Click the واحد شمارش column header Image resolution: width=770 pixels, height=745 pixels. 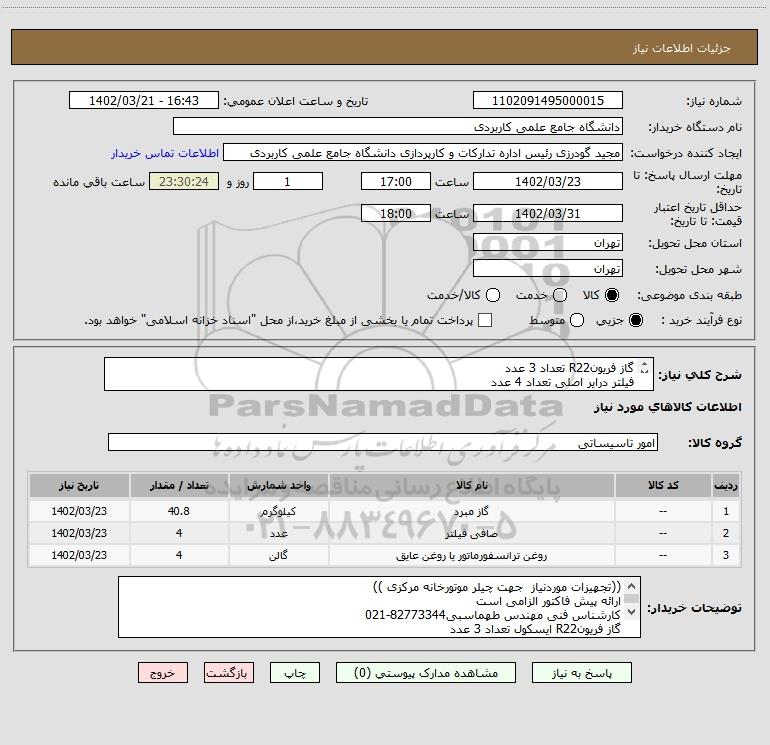[x=278, y=486]
